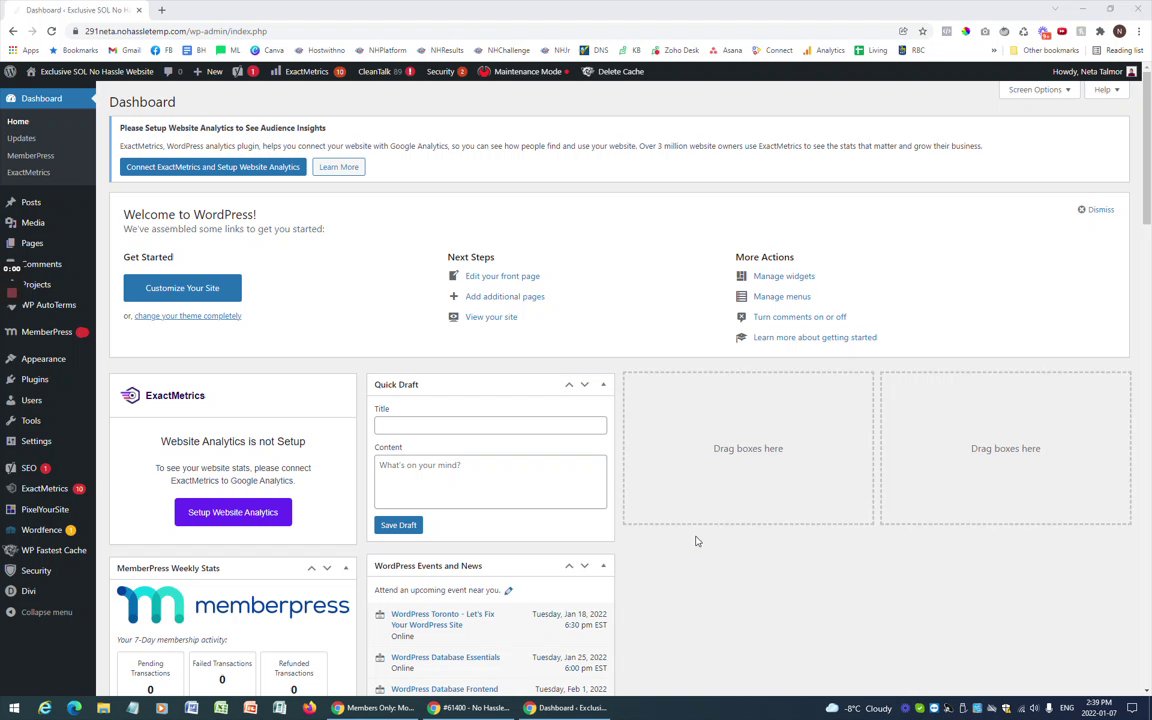Open File Explorer from the taskbar

tap(104, 708)
